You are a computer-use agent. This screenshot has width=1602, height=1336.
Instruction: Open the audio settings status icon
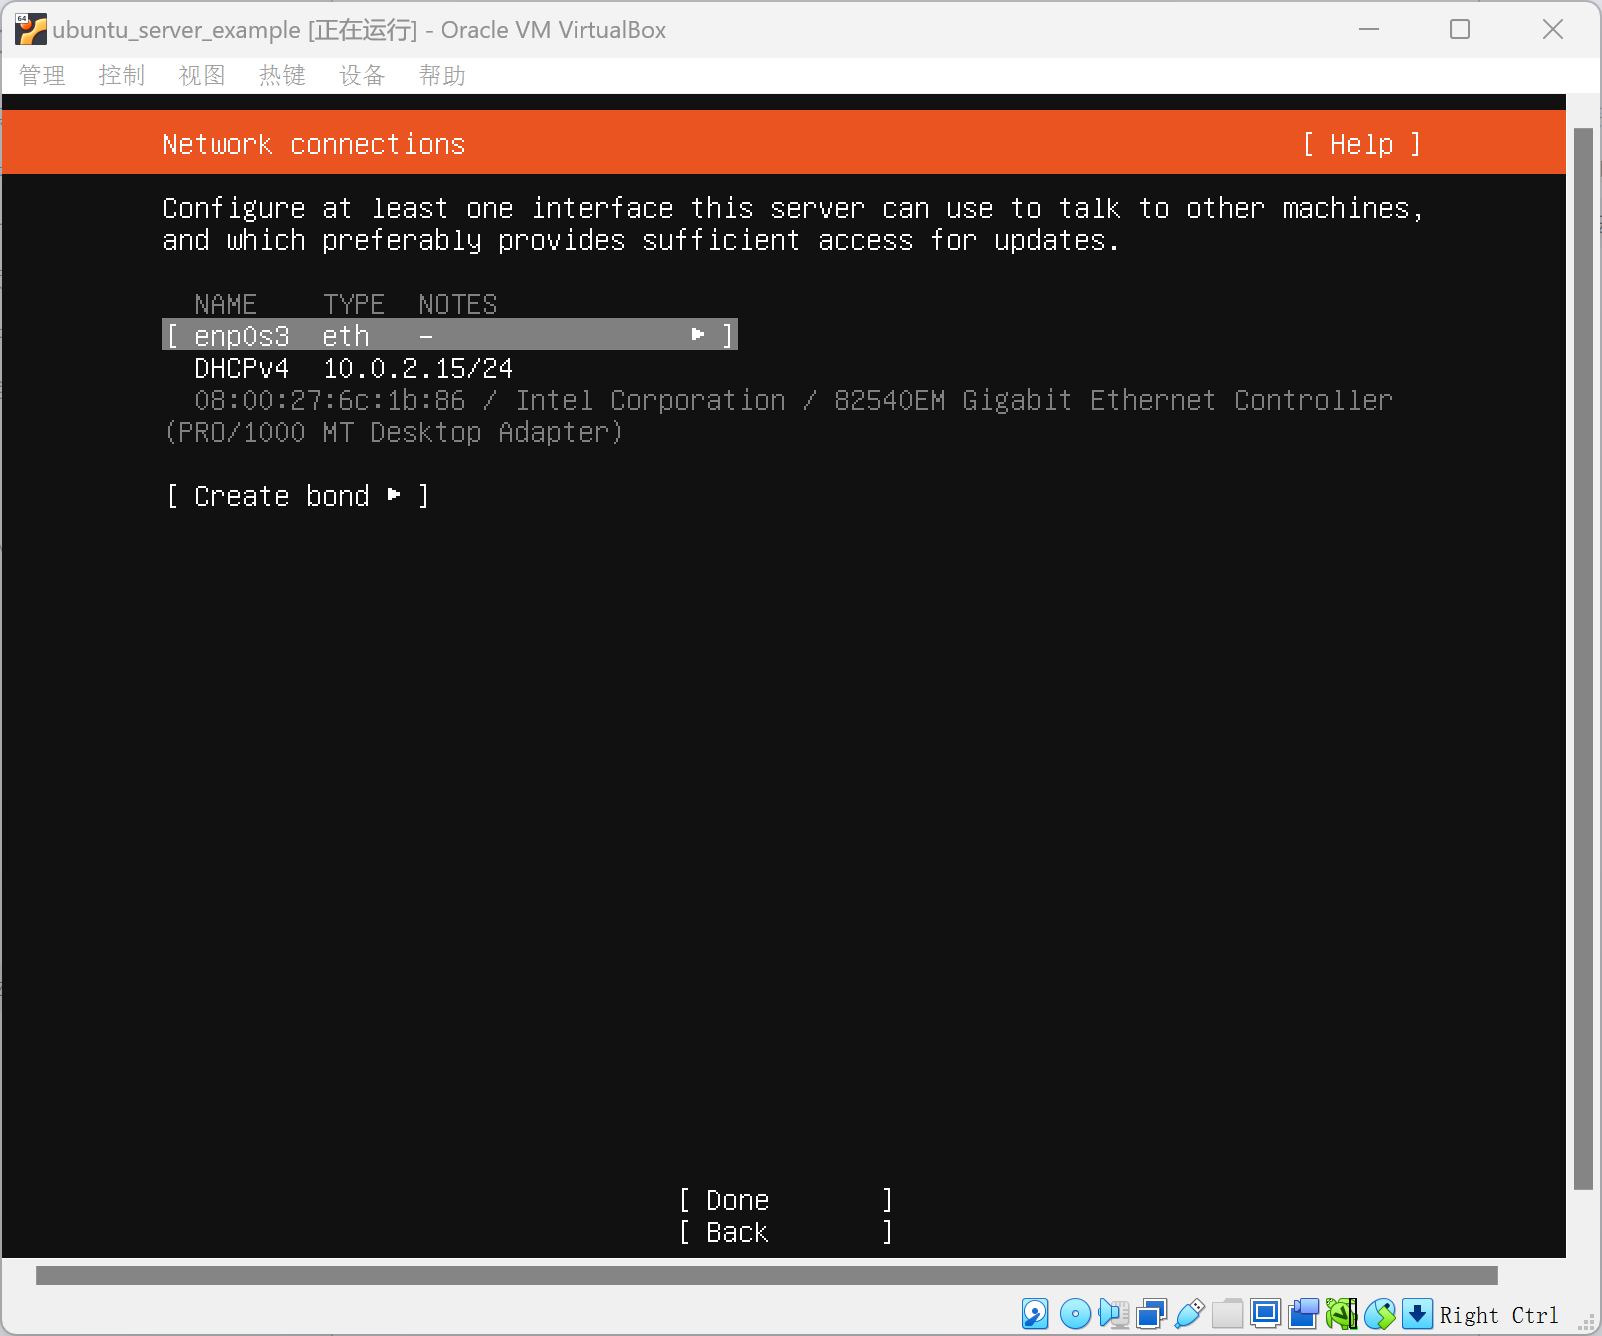(1113, 1313)
